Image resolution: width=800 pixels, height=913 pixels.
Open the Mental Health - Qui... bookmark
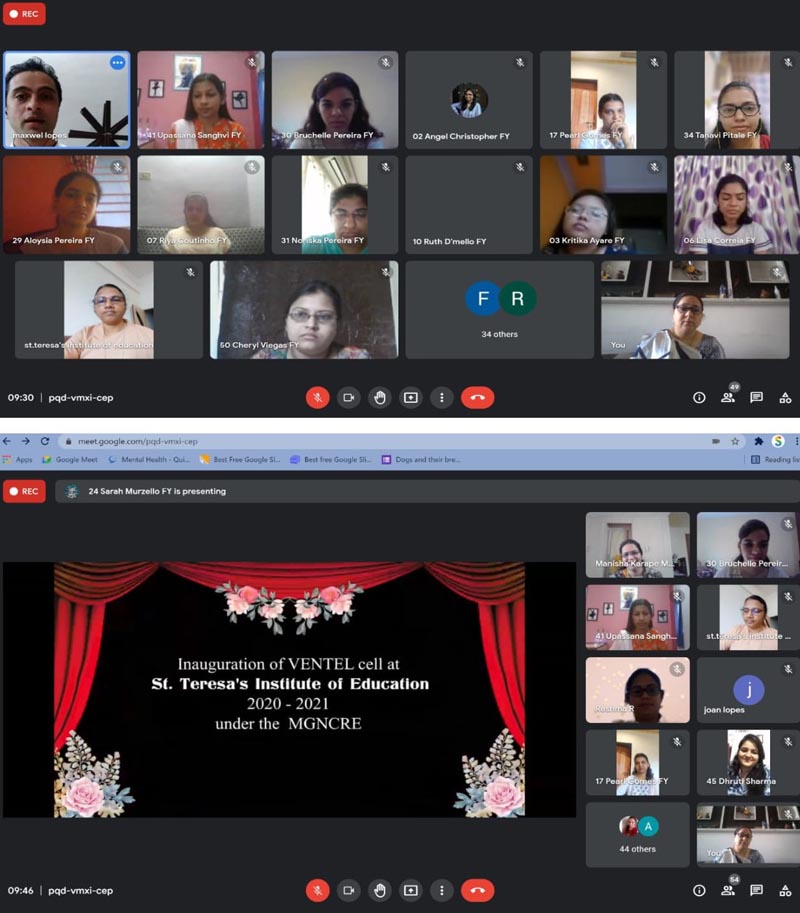pyautogui.click(x=150, y=459)
